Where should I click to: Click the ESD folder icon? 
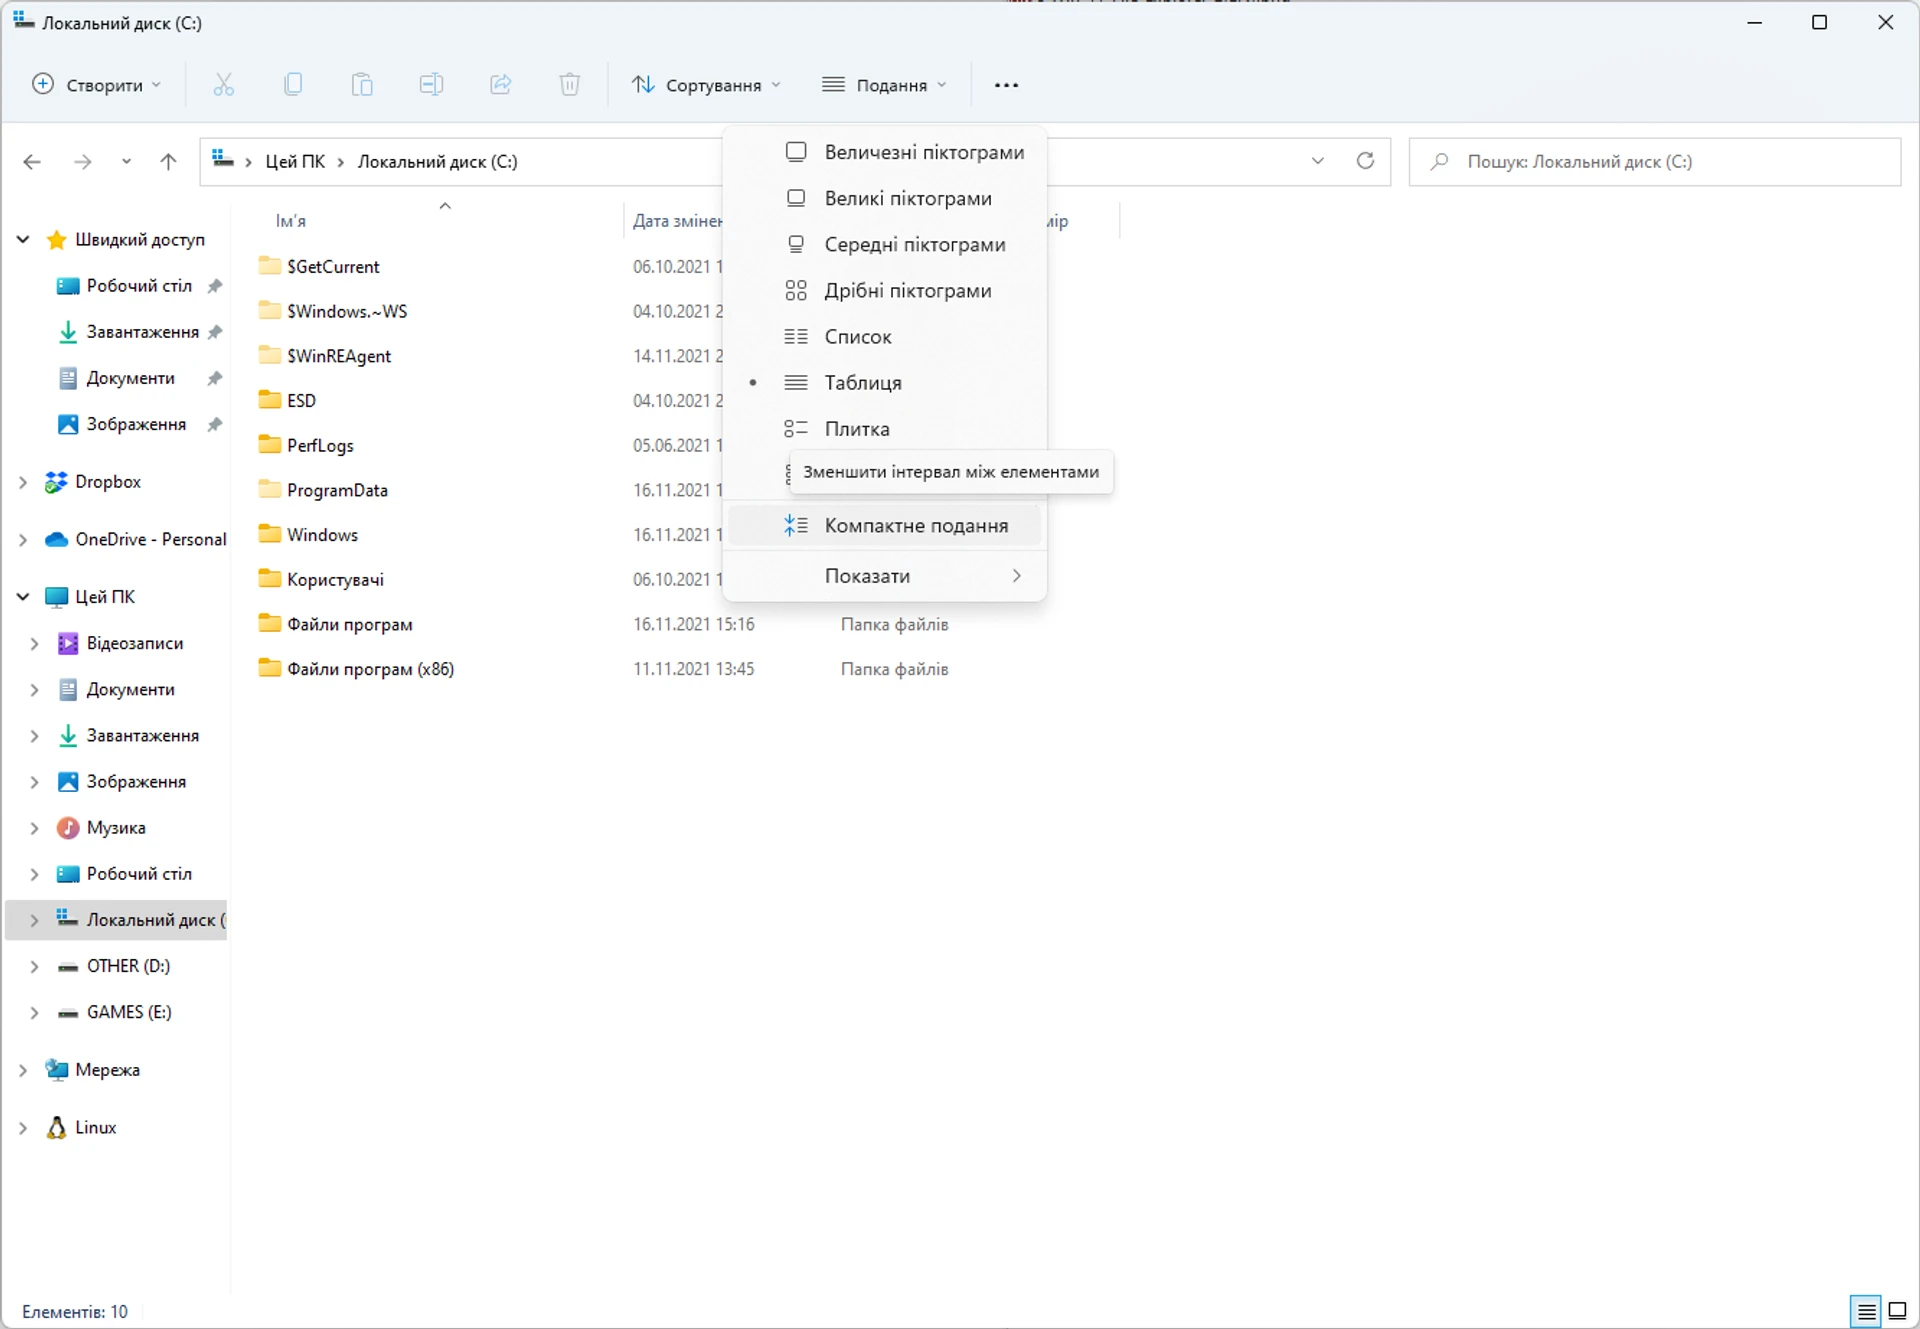269,400
